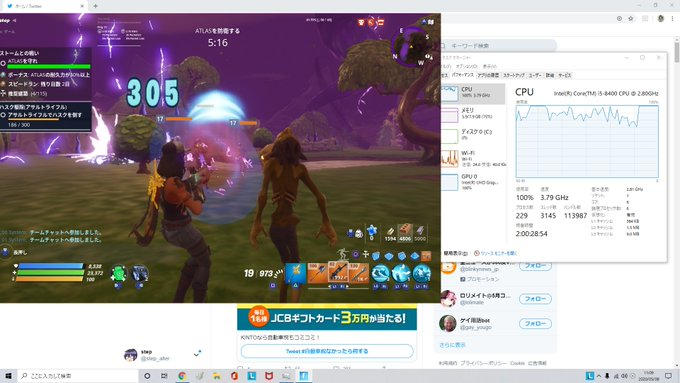Open オプション menu in Task Manager
Viewport: 680px width, 383px height.
[x=467, y=66]
